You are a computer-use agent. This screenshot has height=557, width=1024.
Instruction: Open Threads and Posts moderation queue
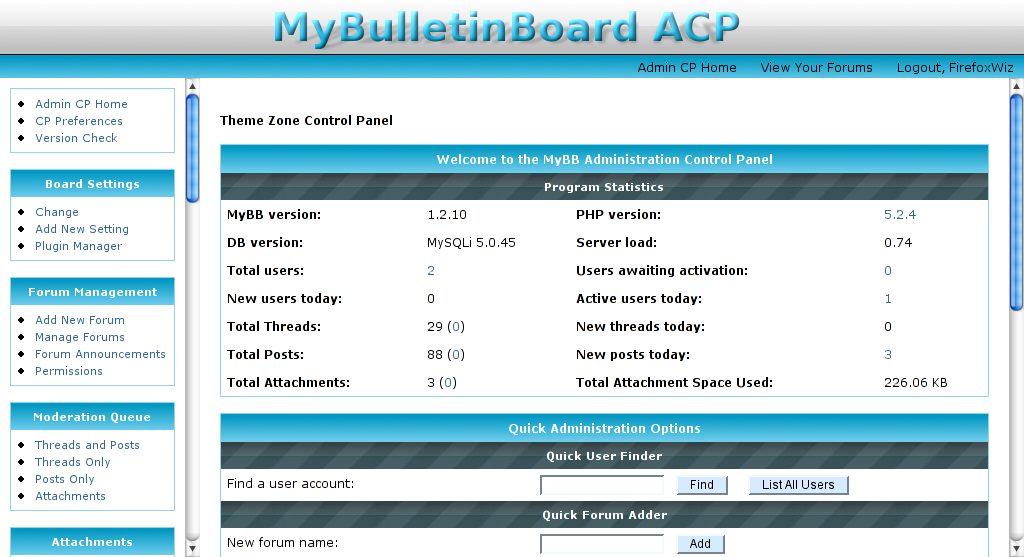tap(87, 445)
